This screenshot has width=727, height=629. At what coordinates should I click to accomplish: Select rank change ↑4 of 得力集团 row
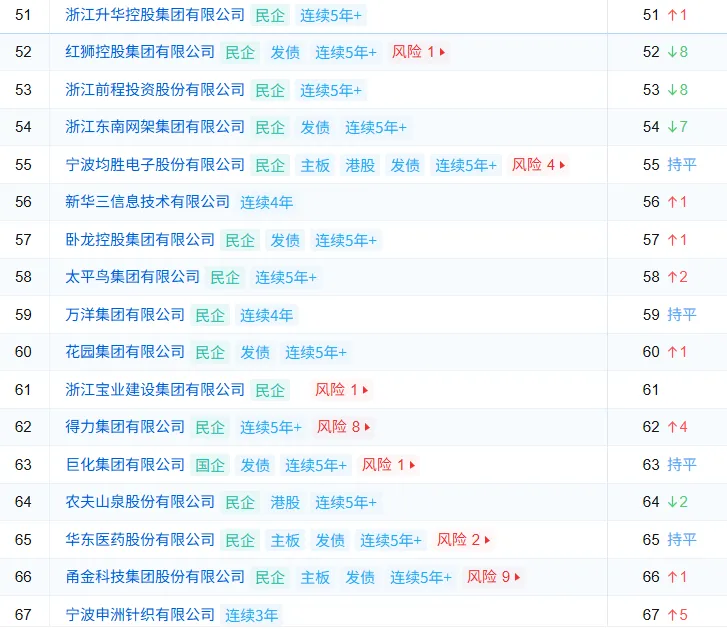coord(677,427)
